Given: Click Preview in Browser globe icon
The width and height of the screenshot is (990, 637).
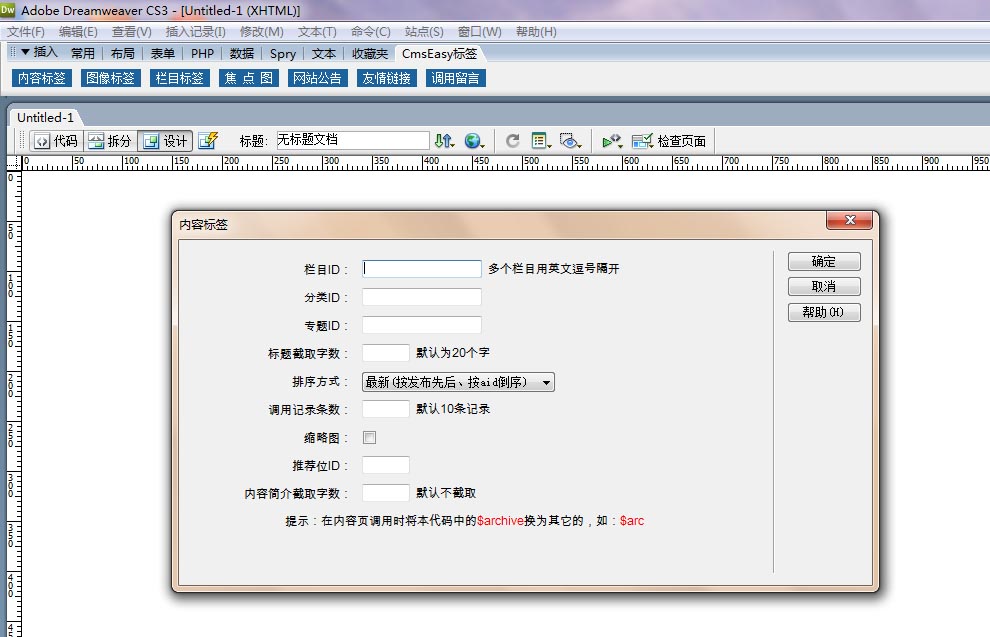Looking at the screenshot, I should coord(474,141).
